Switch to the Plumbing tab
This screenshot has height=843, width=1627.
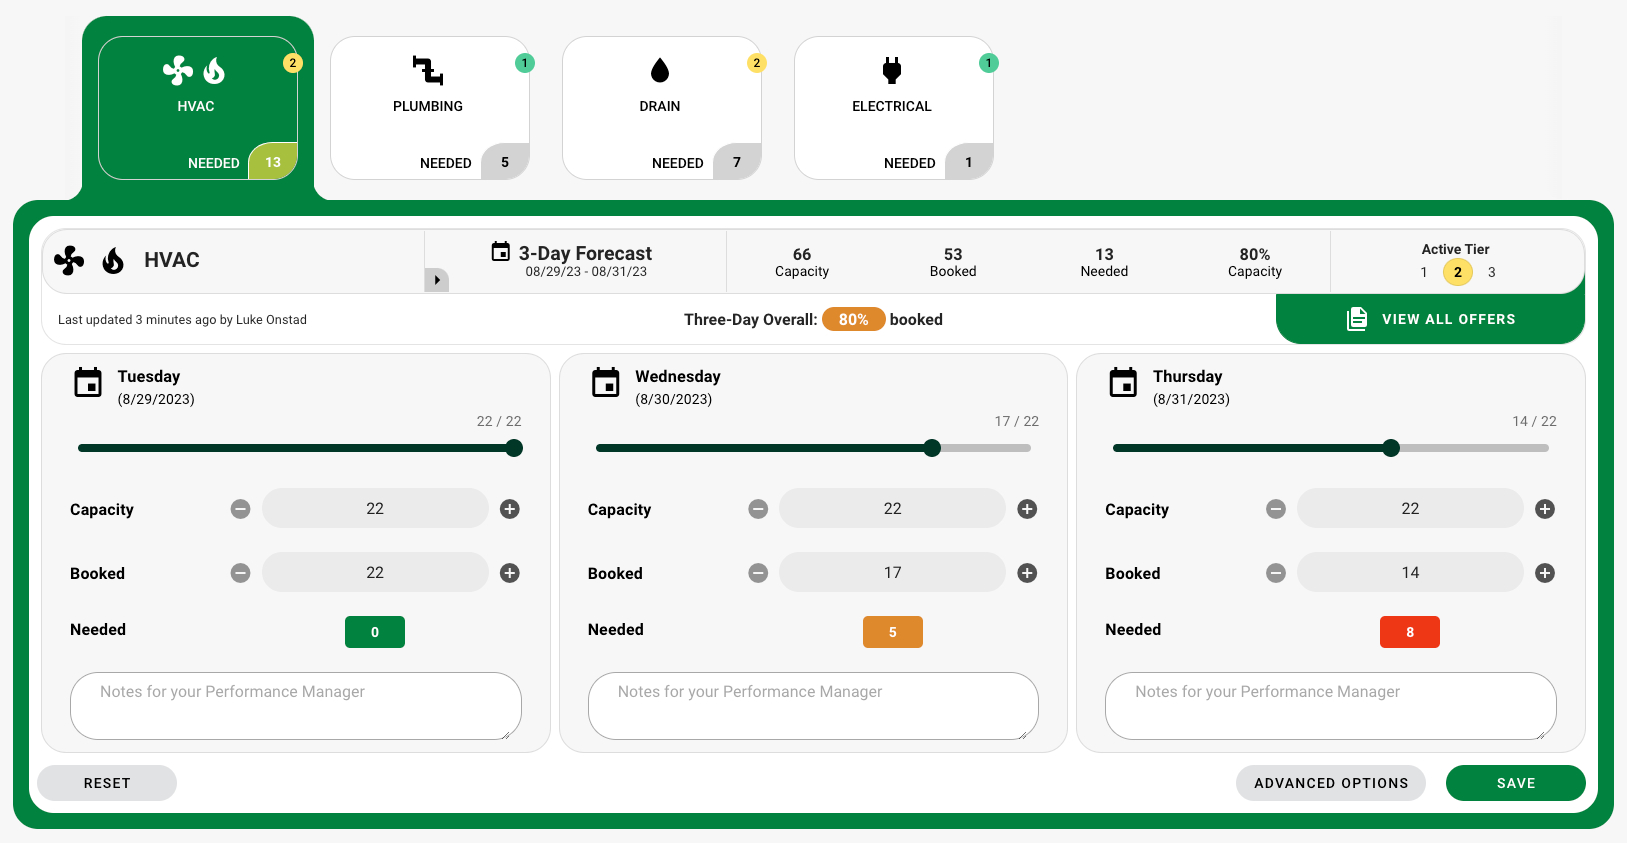[430, 108]
